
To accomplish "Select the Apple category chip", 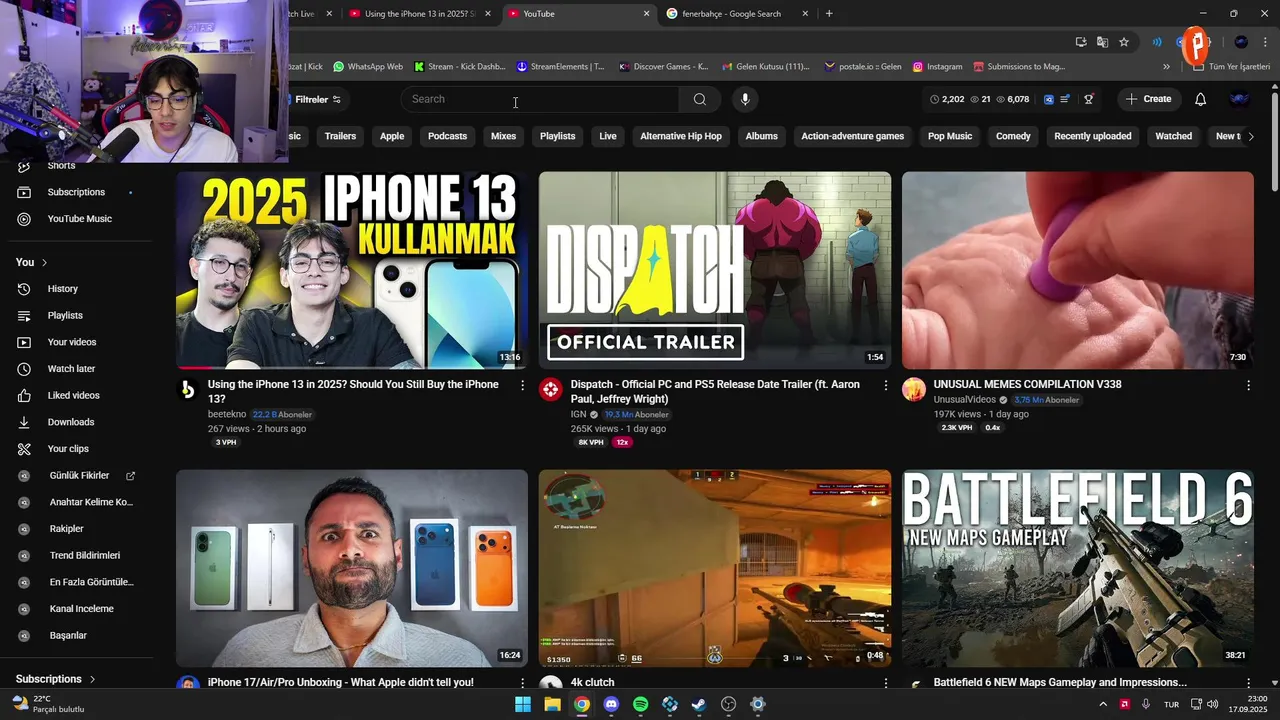I will pyautogui.click(x=392, y=136).
